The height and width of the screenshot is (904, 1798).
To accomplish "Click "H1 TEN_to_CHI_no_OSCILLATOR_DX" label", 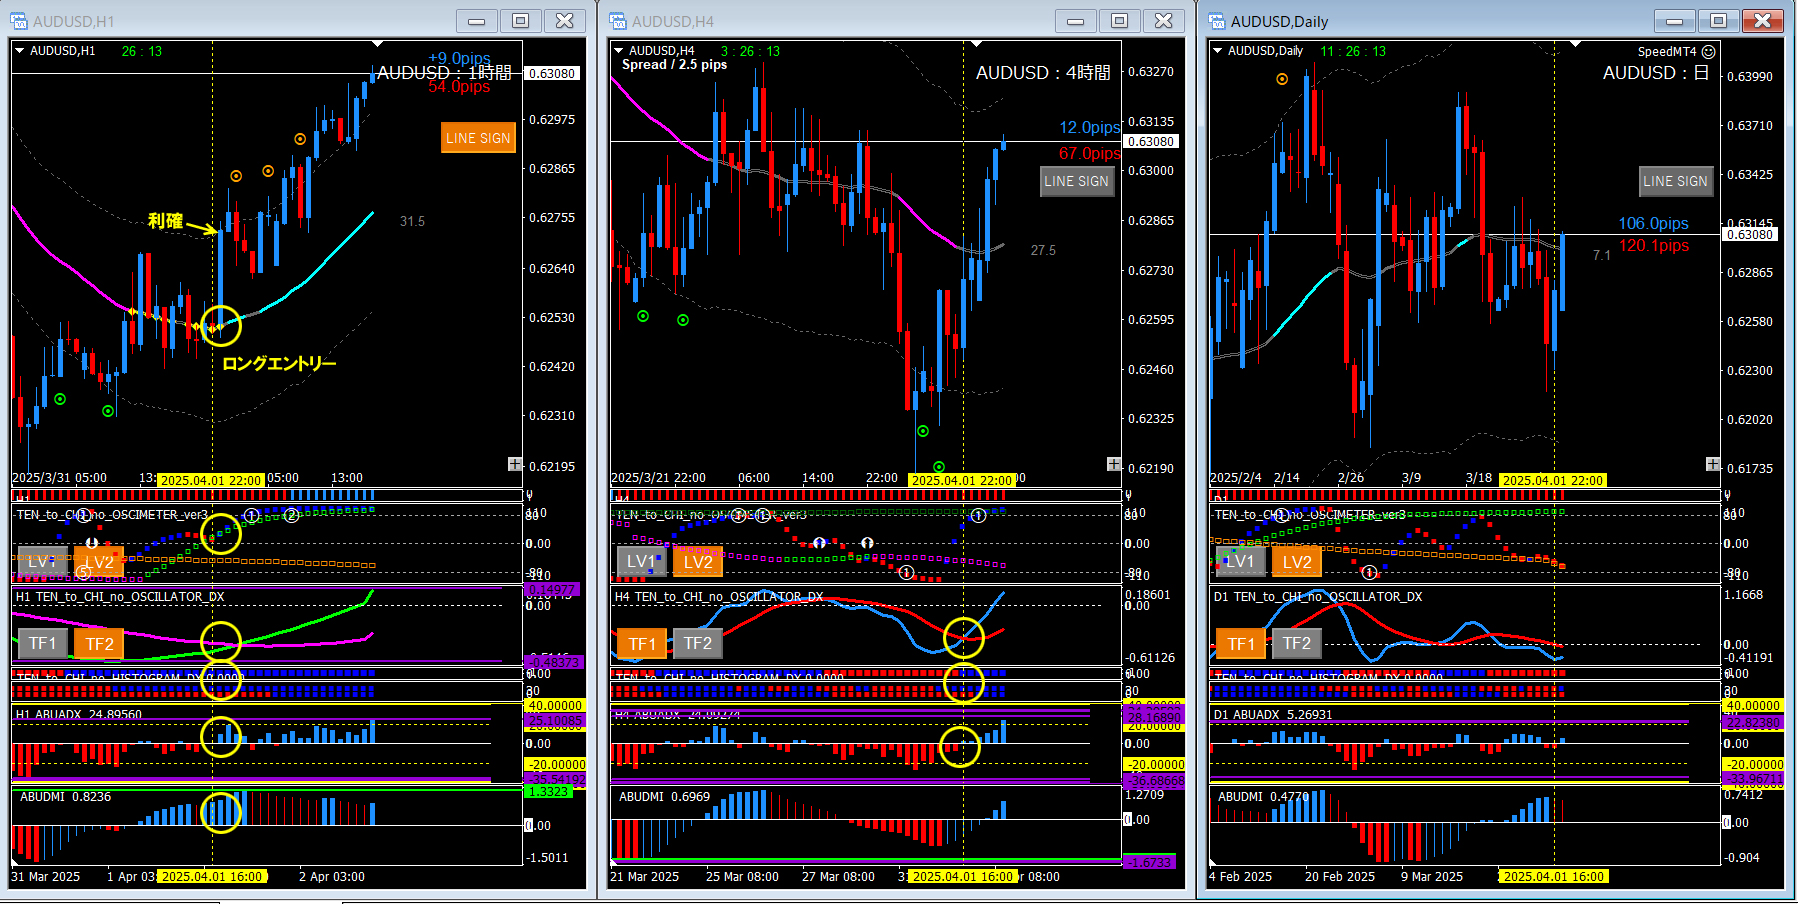I will 120,597.
